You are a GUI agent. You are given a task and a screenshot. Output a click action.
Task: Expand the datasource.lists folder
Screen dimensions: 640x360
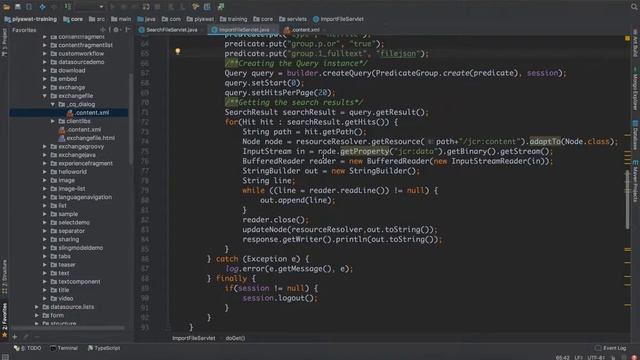[37, 307]
